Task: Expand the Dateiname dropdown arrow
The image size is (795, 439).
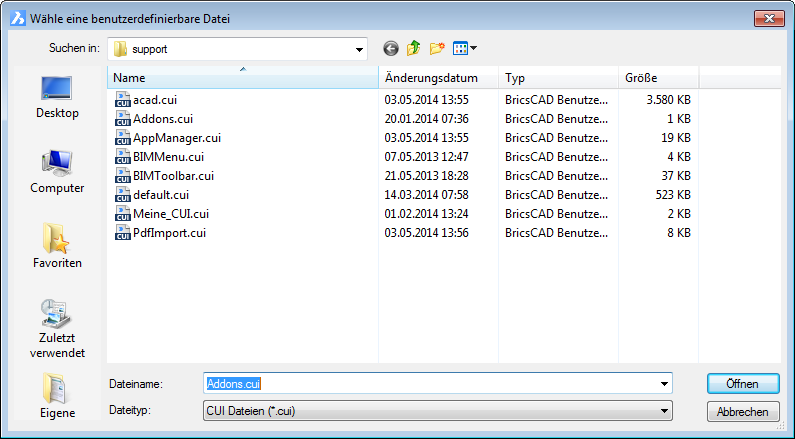Action: coord(664,383)
